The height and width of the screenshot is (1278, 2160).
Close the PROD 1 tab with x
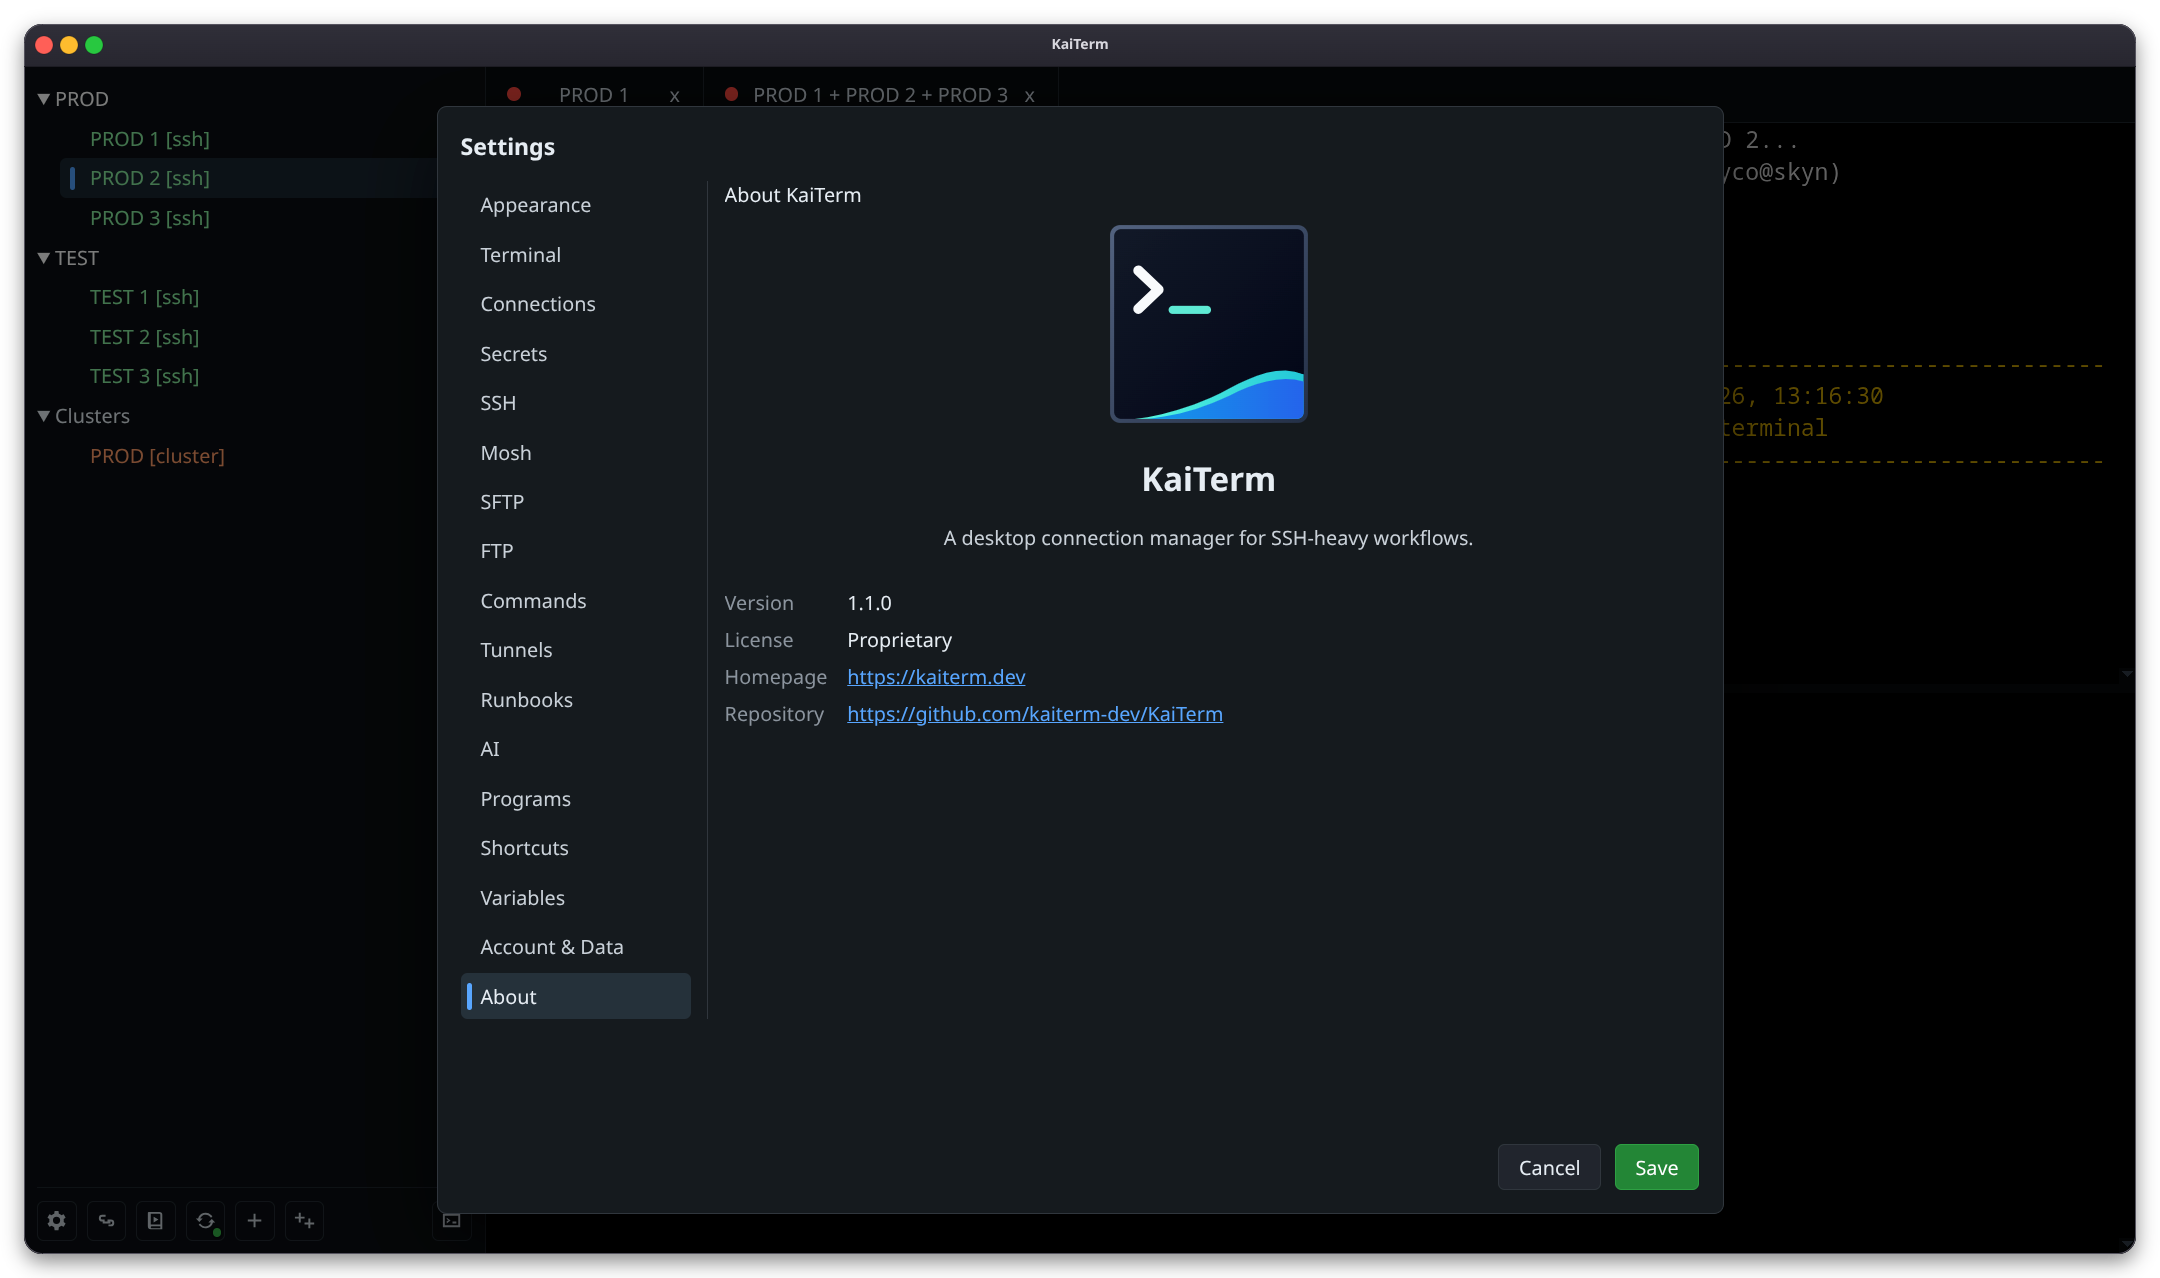coord(675,96)
